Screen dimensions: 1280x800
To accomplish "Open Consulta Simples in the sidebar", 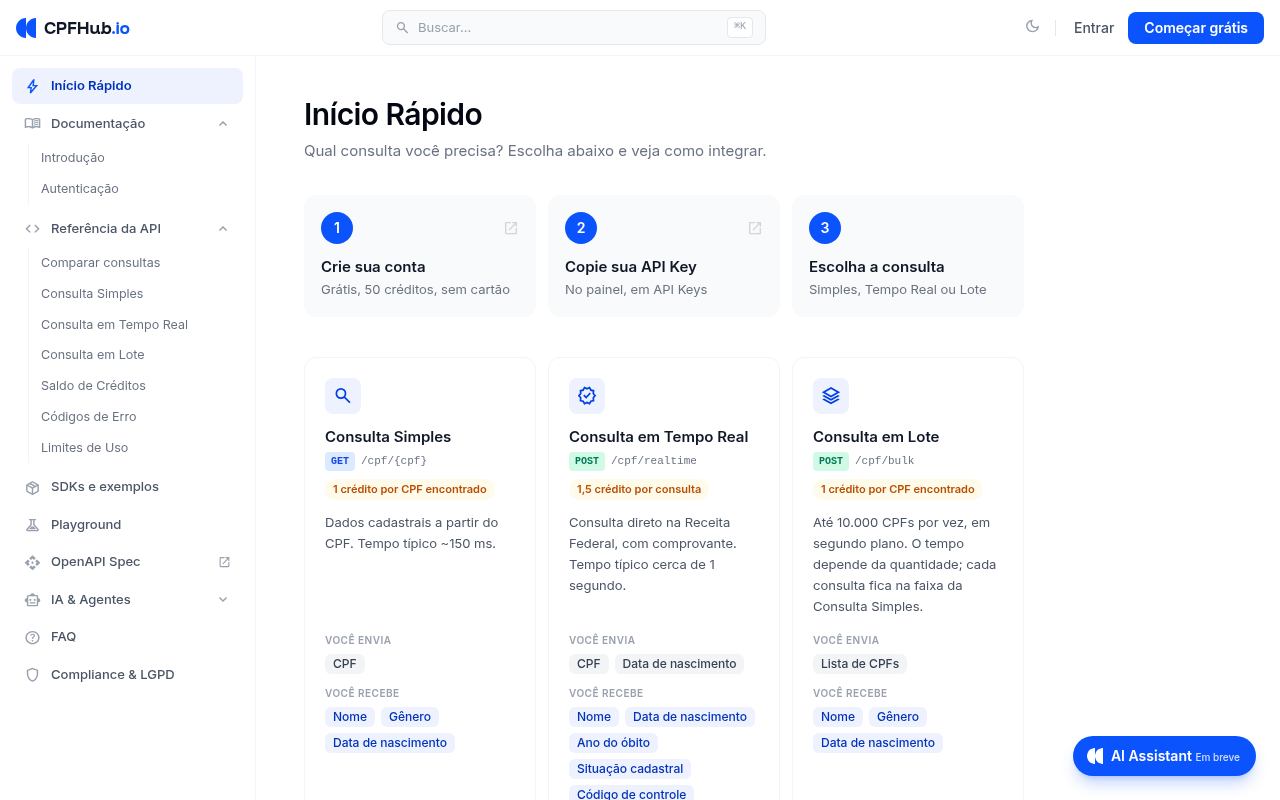I will click(x=92, y=294).
